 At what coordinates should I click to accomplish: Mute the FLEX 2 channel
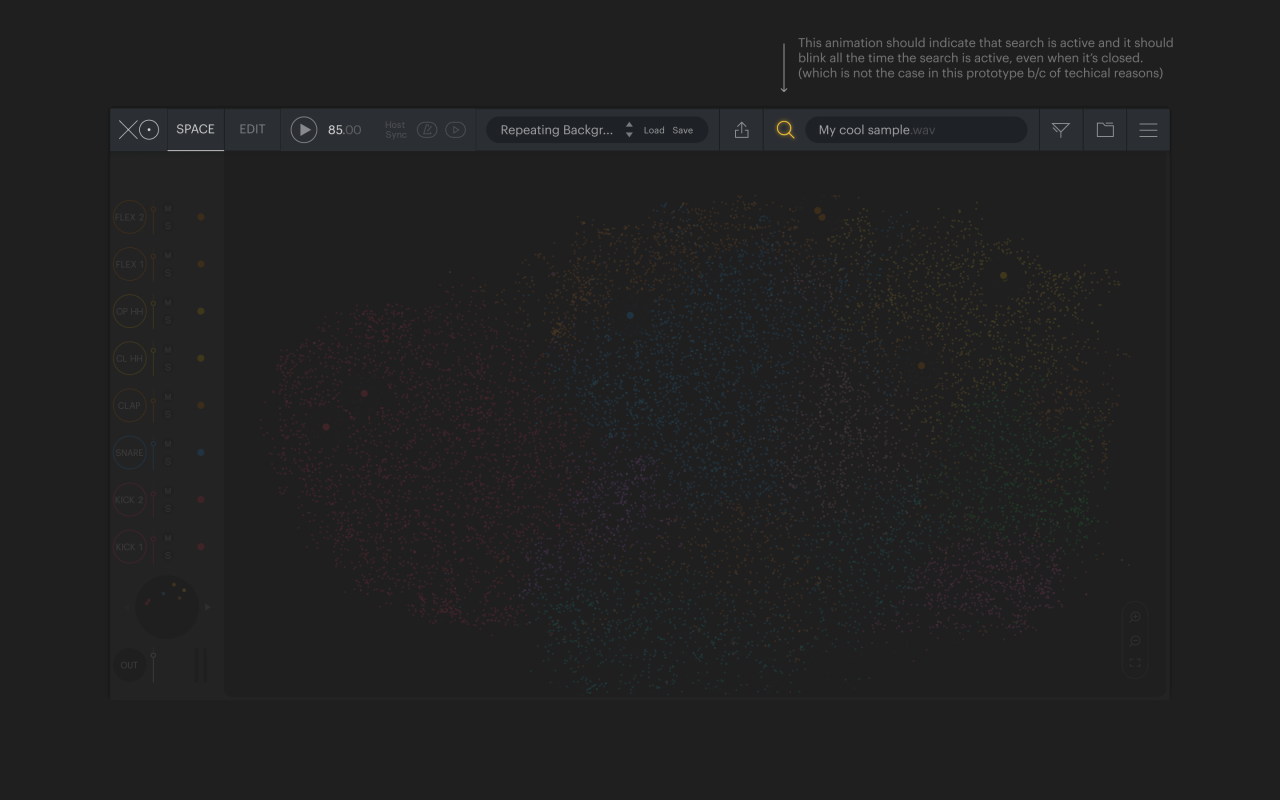pyautogui.click(x=168, y=209)
